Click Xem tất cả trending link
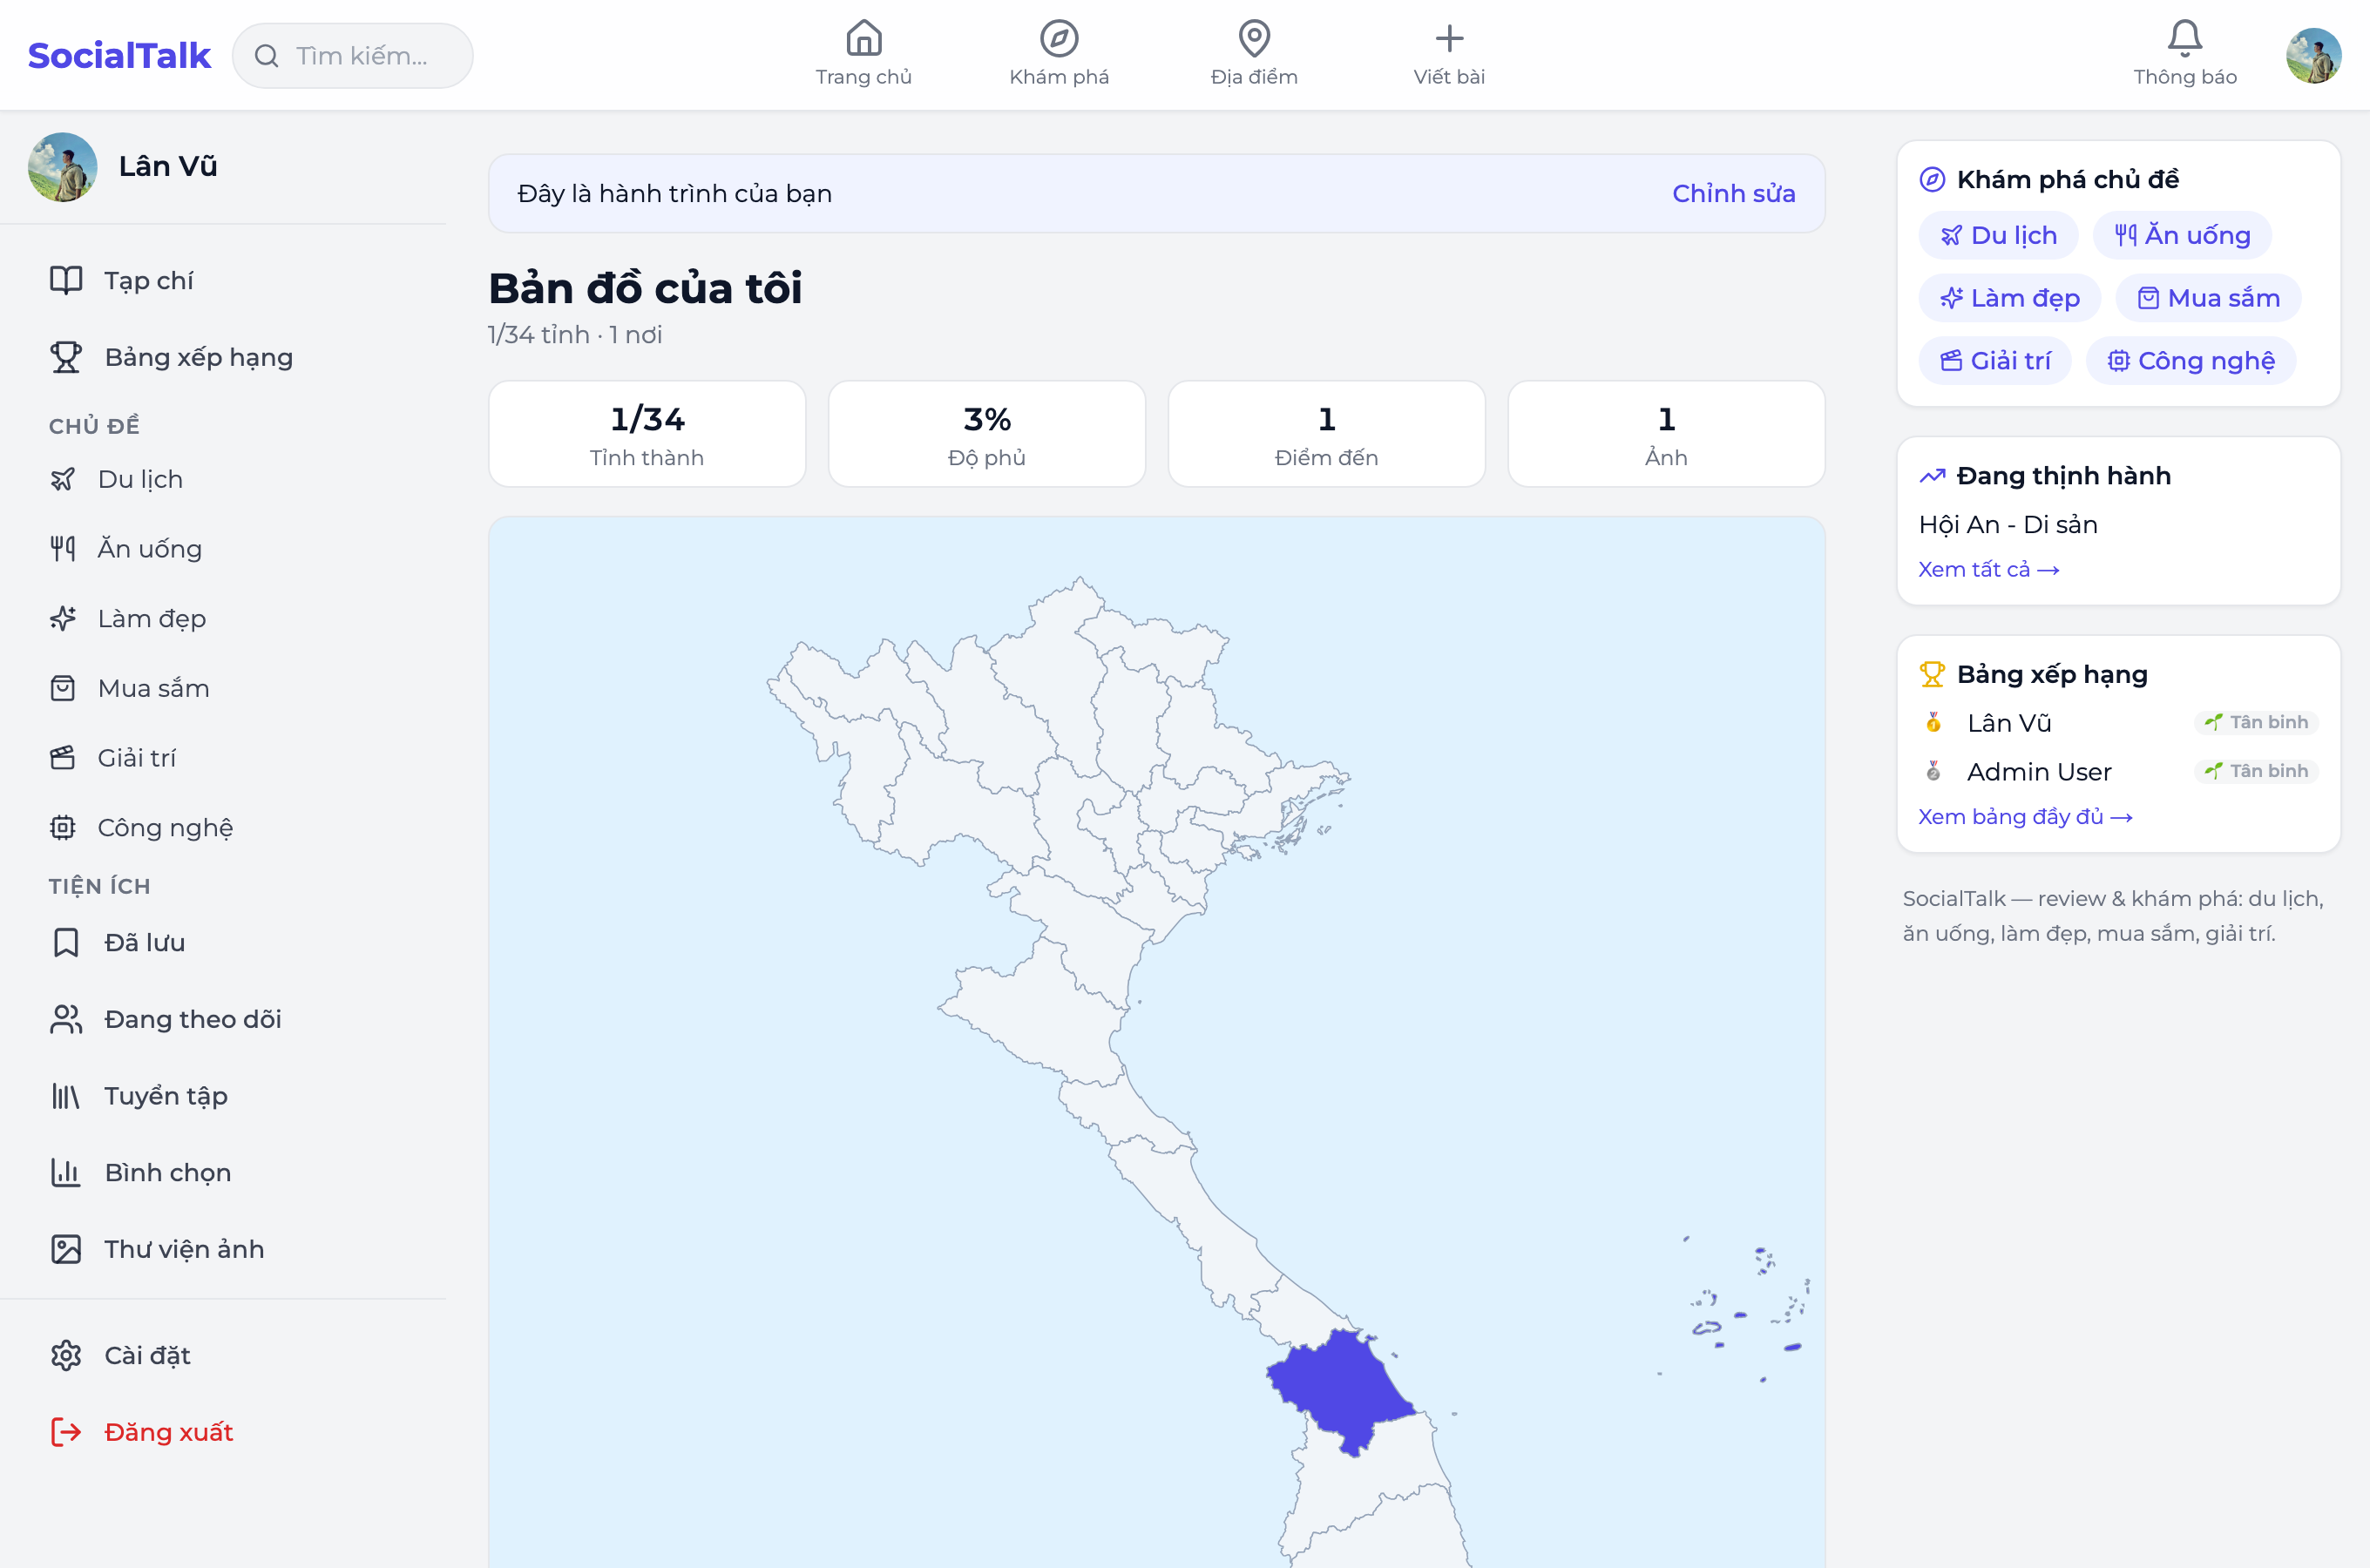Image resolution: width=2370 pixels, height=1568 pixels. [1988, 569]
